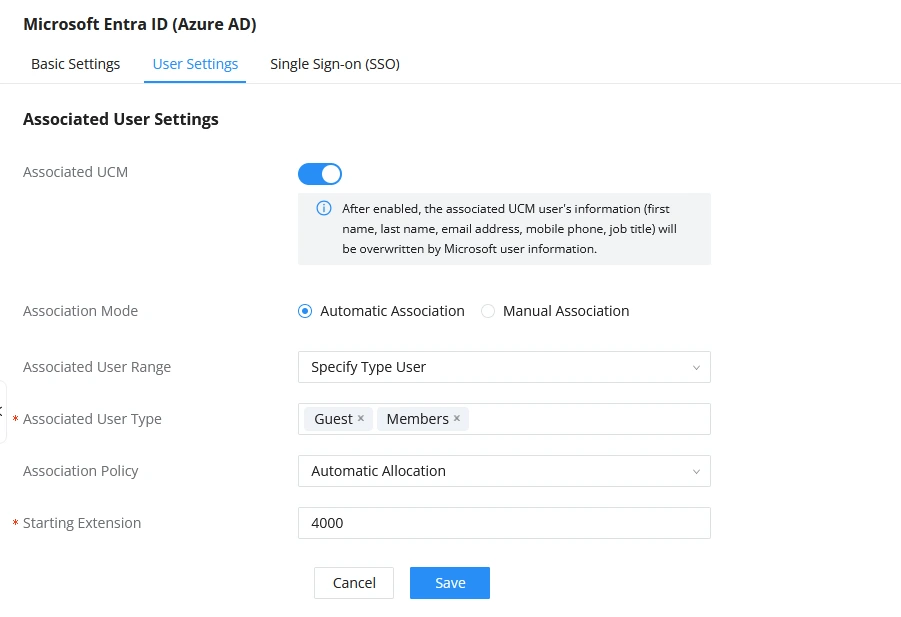901x617 pixels.
Task: Open the Basic Settings tab
Action: tap(75, 64)
